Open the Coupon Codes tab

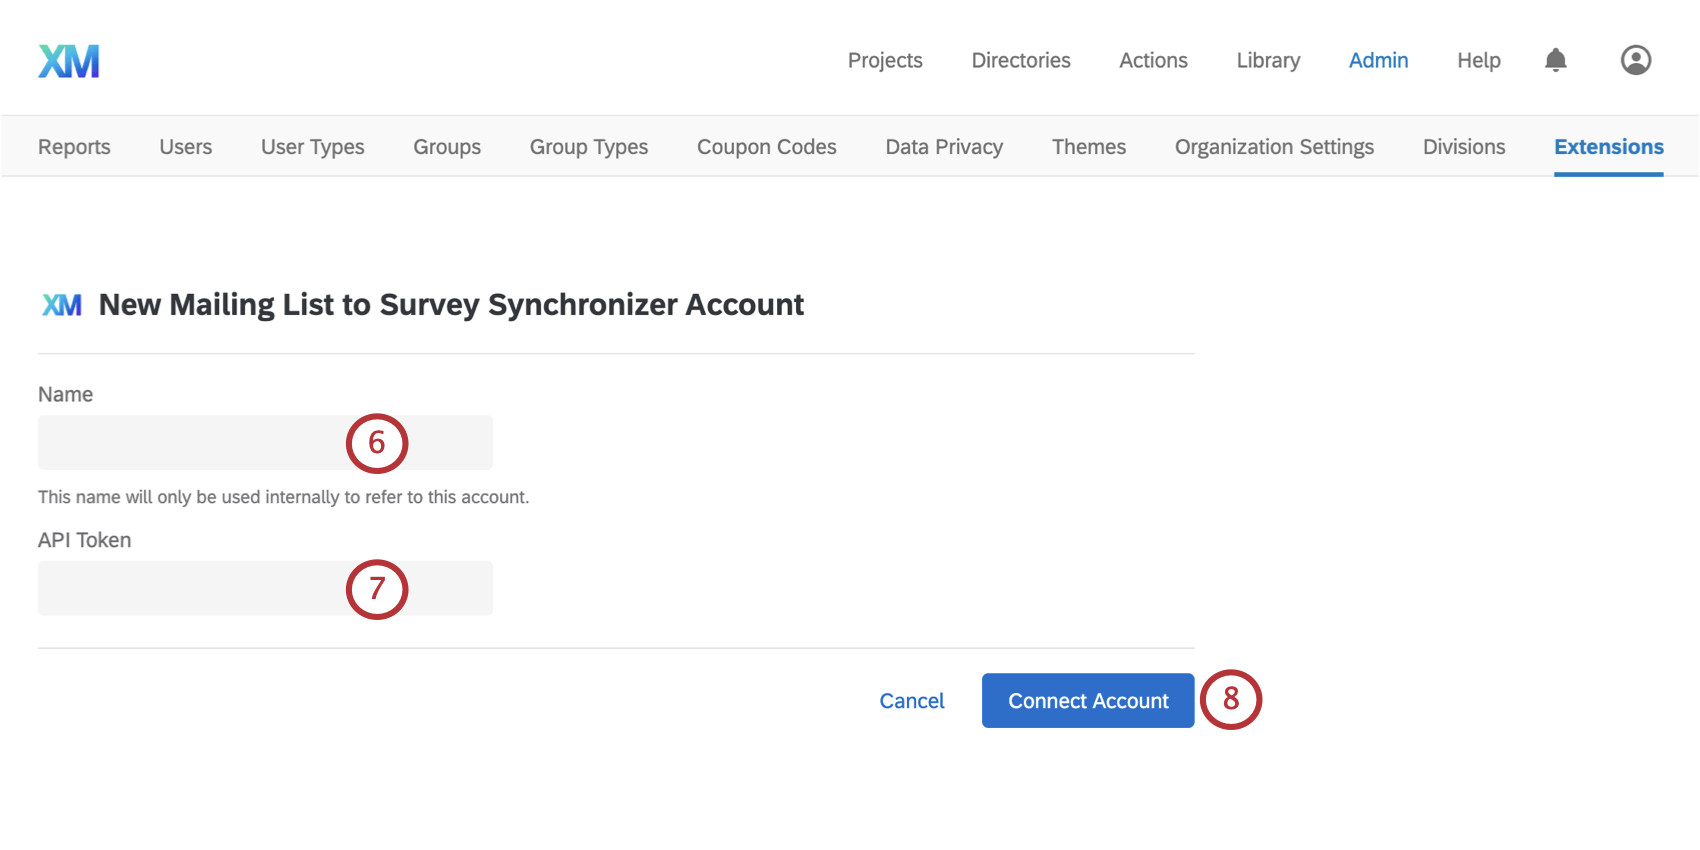(767, 147)
